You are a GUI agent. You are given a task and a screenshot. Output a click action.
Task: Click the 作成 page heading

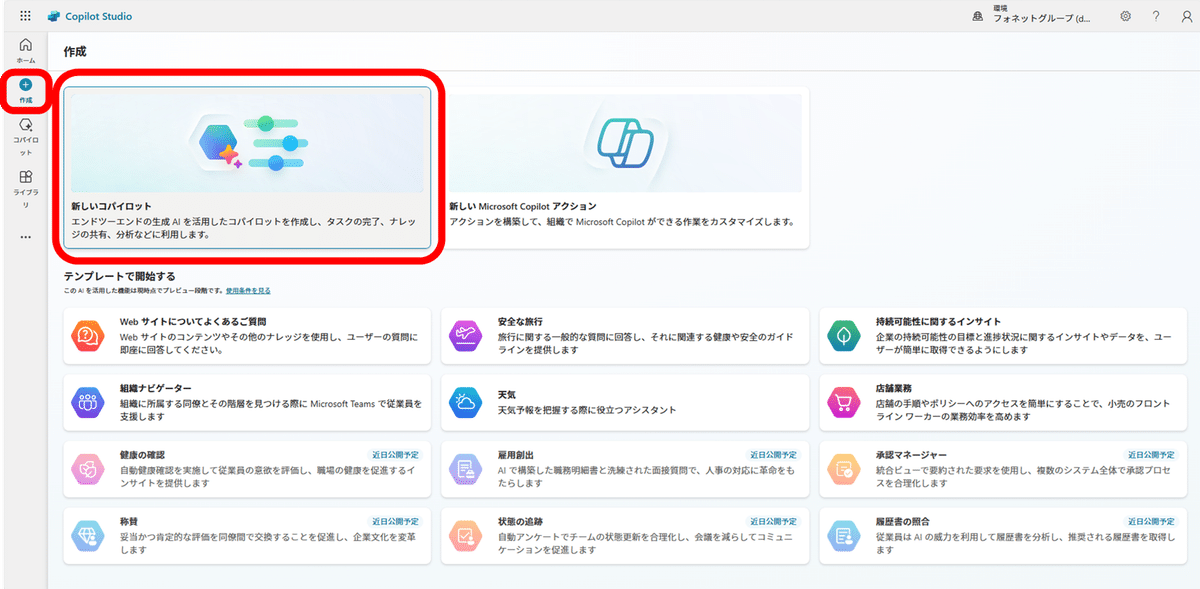[x=75, y=50]
